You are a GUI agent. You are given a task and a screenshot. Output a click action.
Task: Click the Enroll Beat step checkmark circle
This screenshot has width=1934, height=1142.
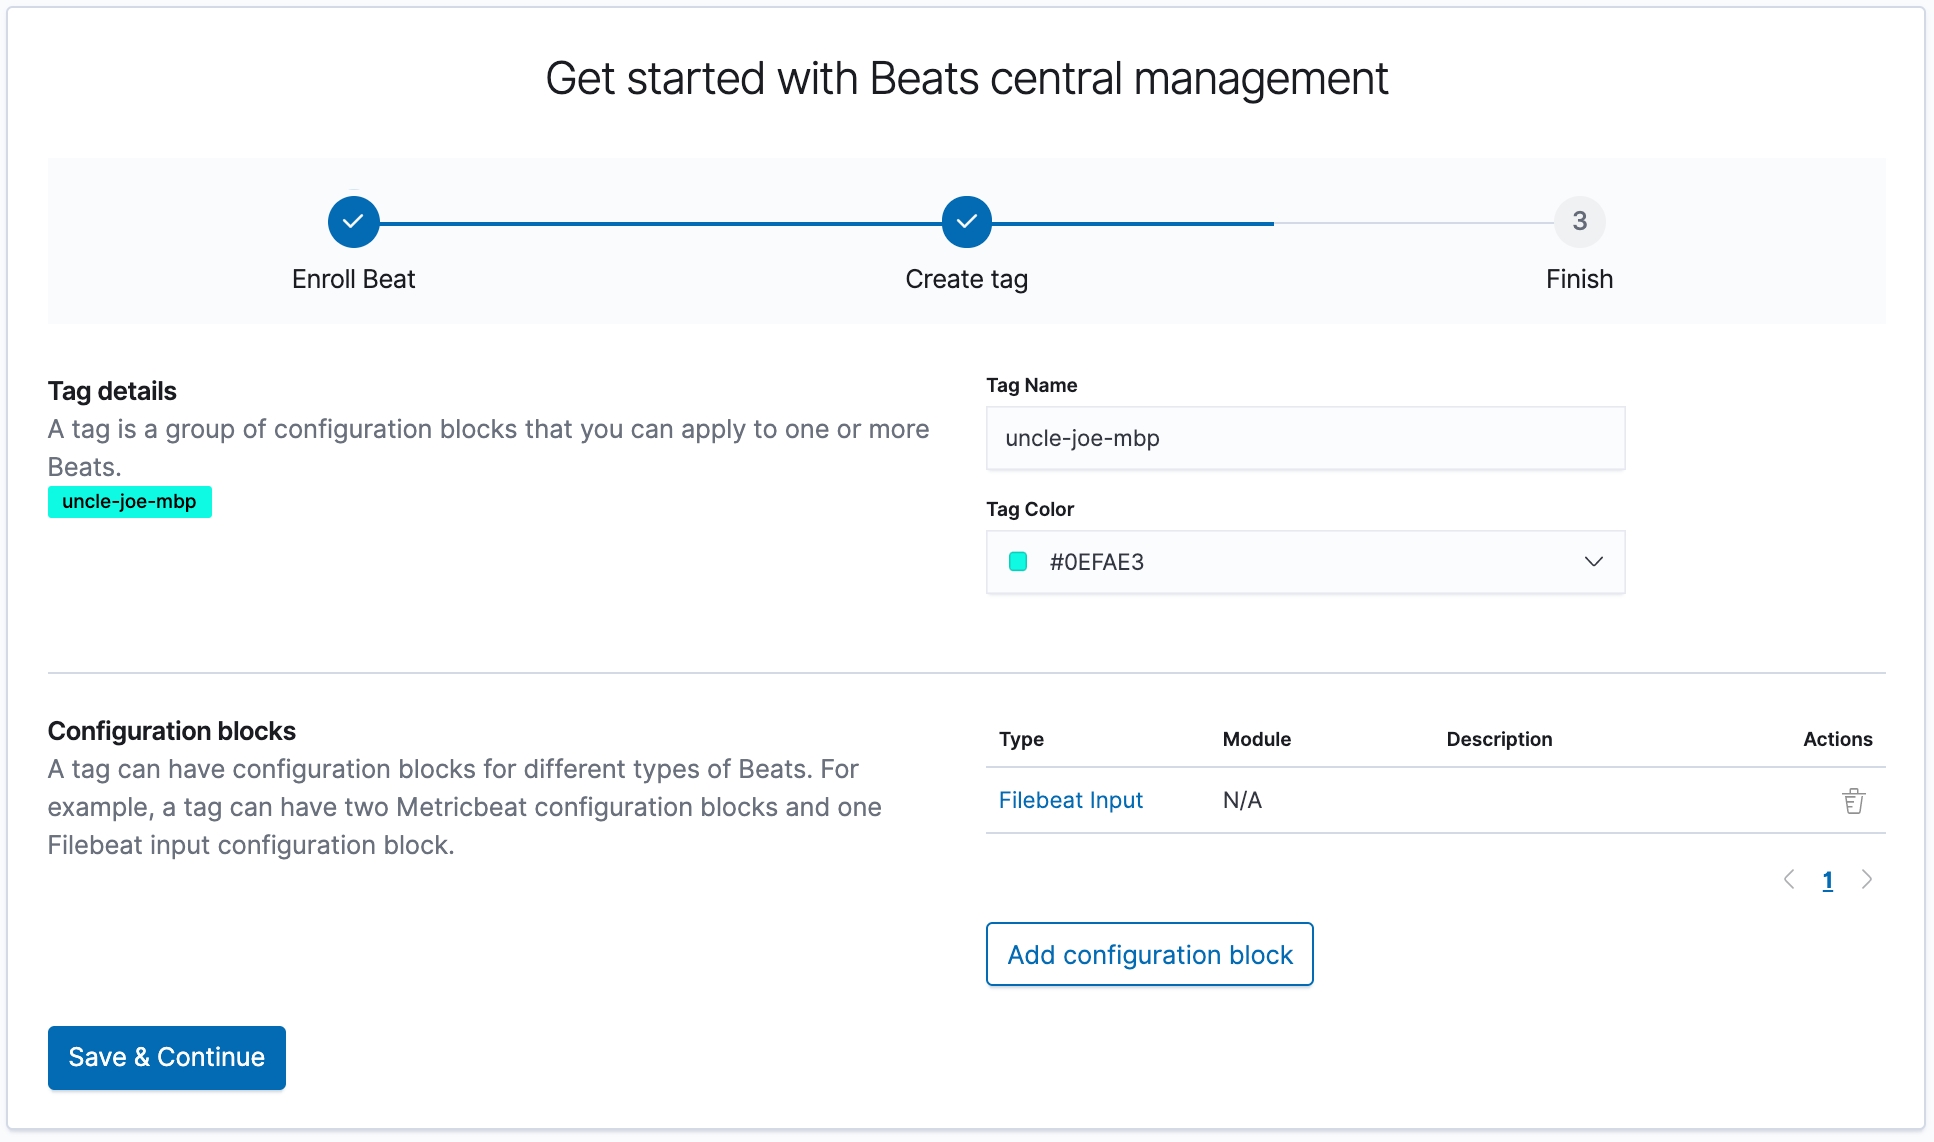click(353, 222)
